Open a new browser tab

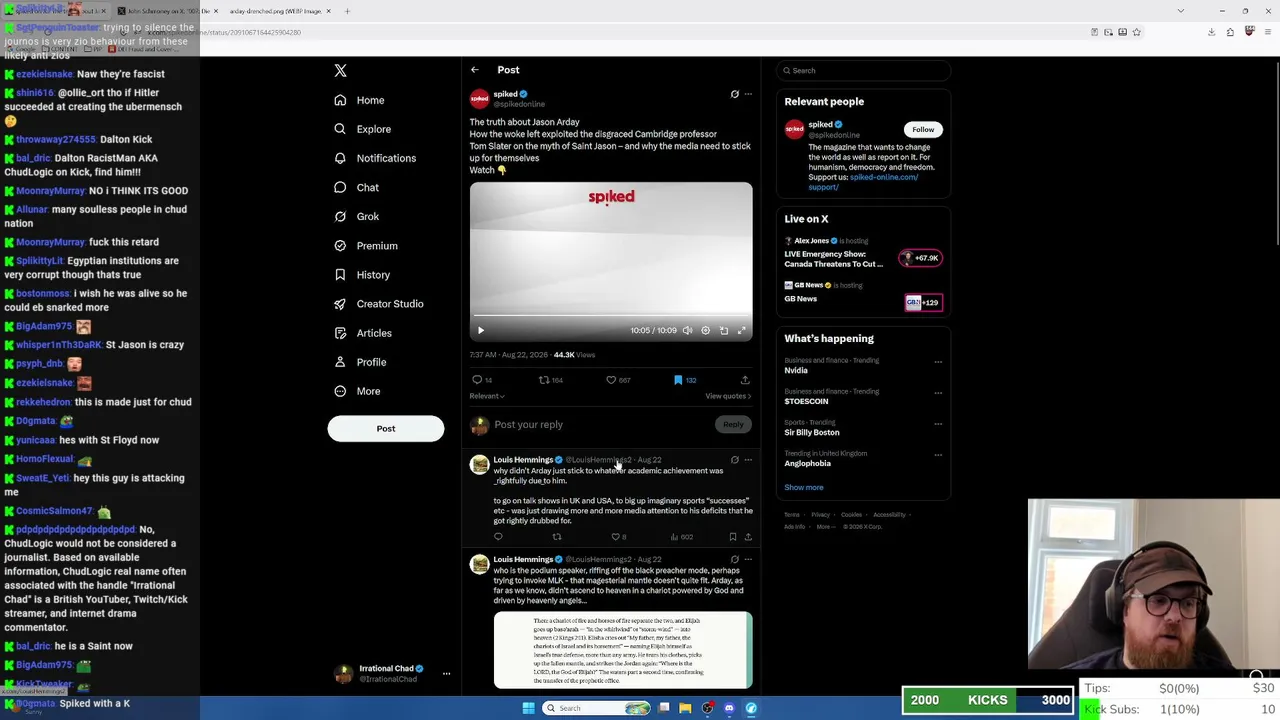(x=348, y=11)
